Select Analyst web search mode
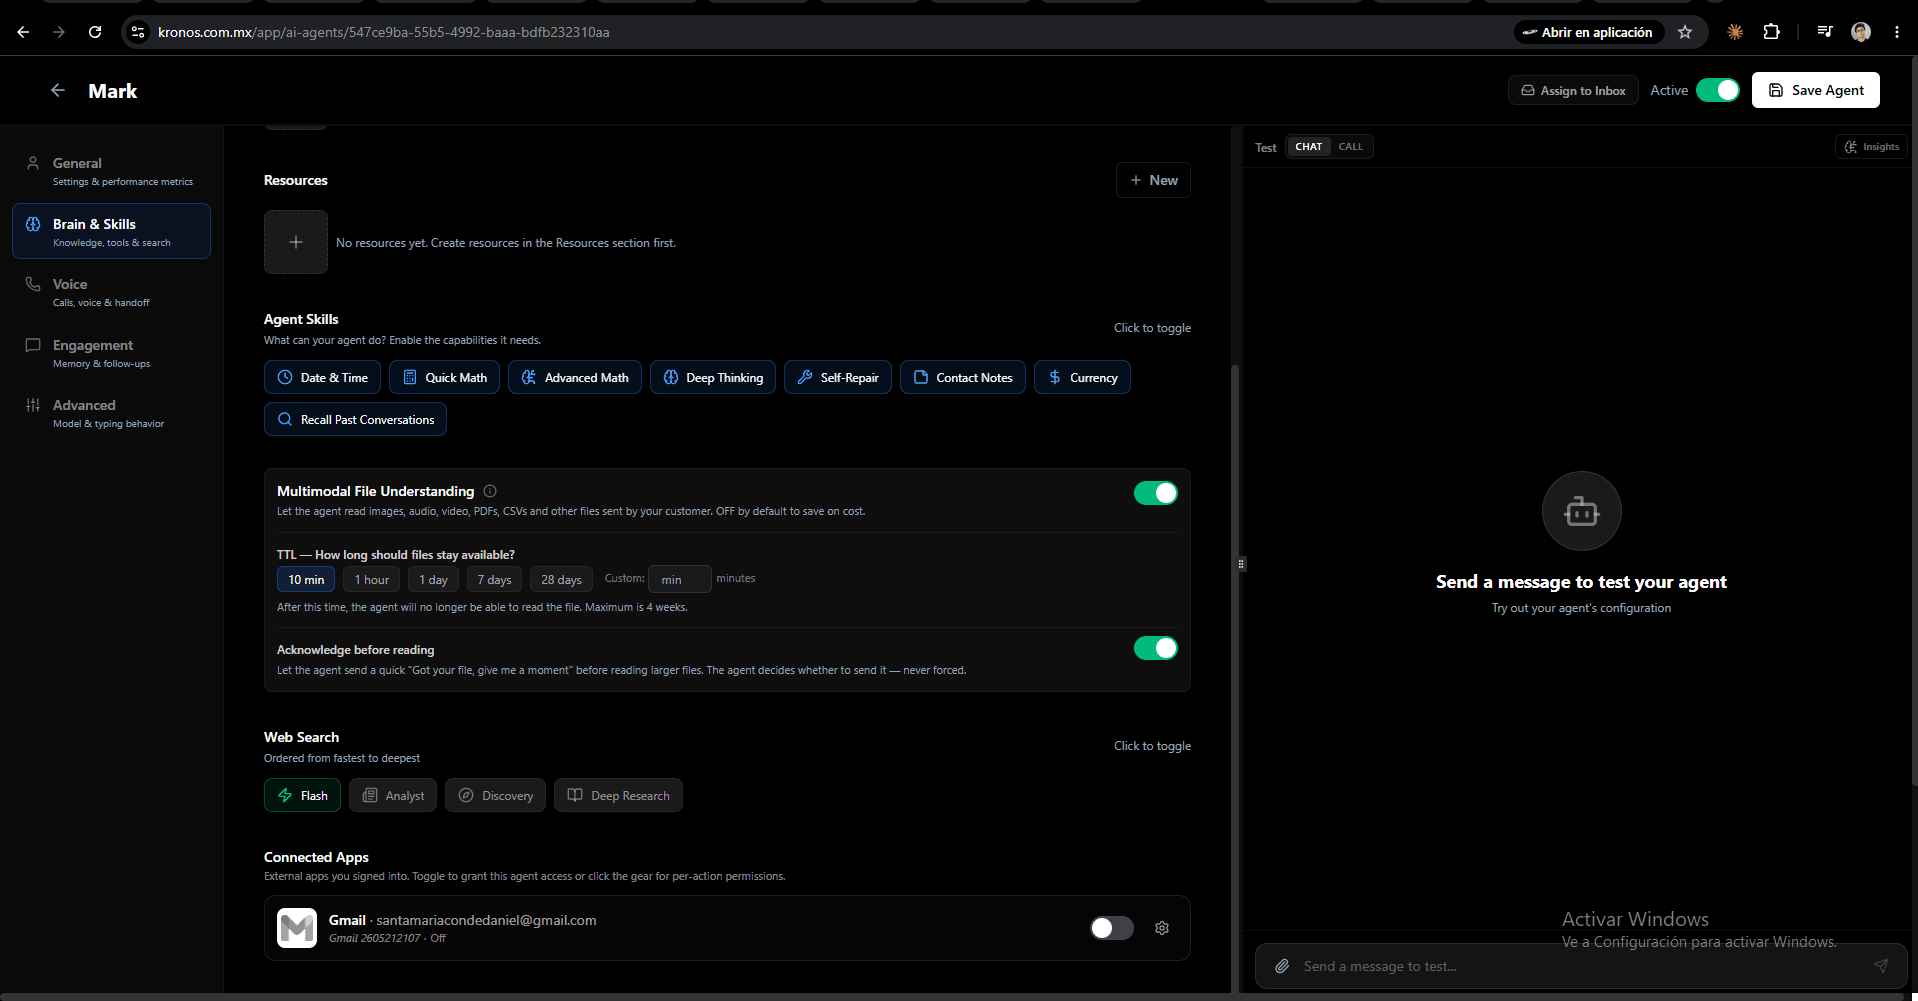This screenshot has height=1001, width=1918. (393, 795)
